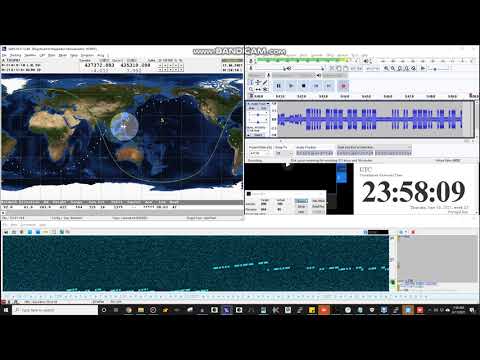Adjust the audio track gain slider

pos(258,115)
